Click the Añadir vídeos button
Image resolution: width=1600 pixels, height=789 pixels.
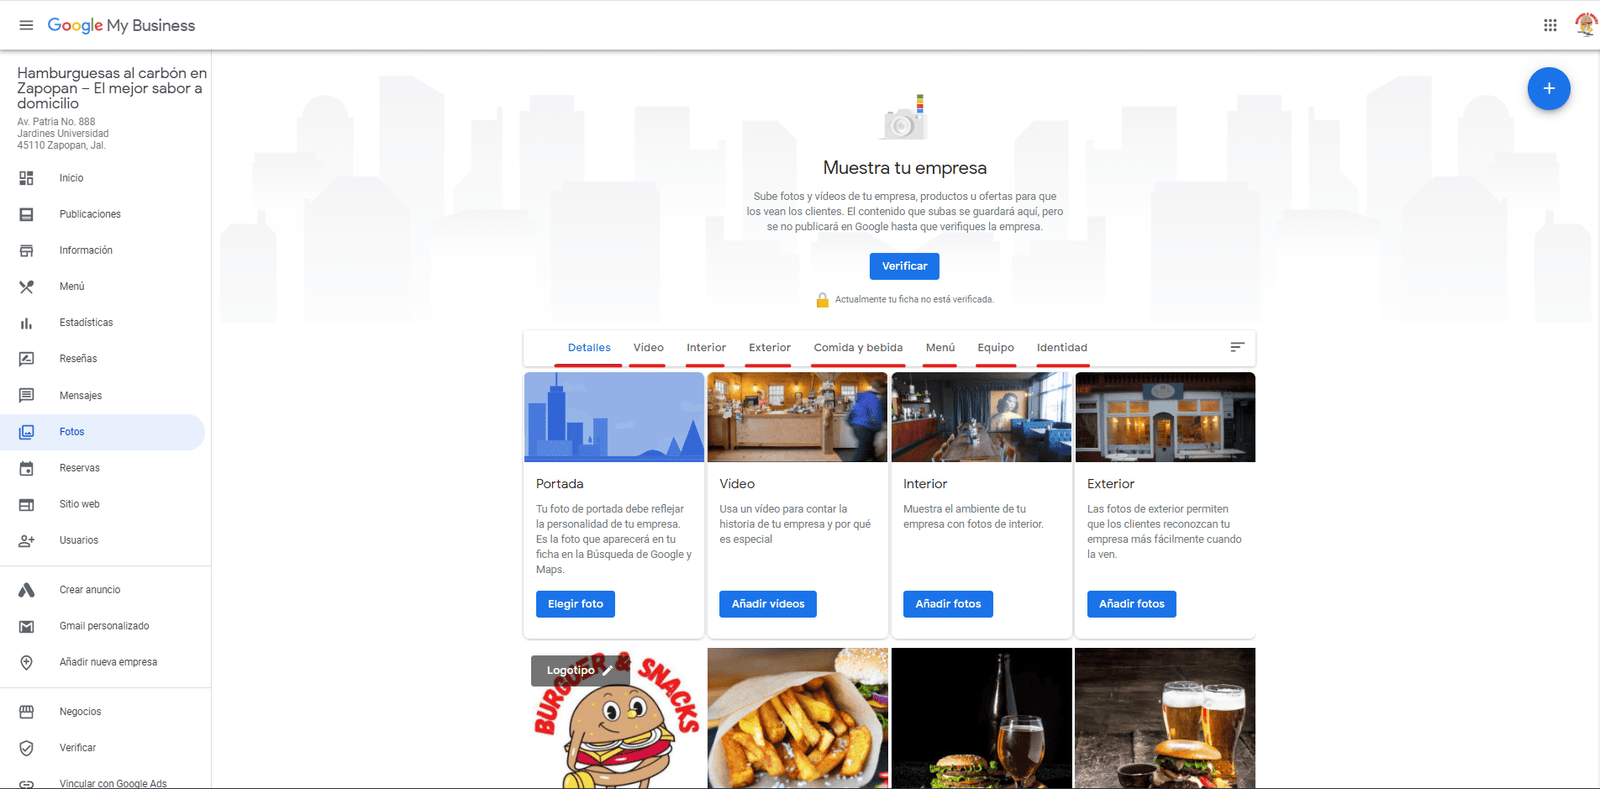click(768, 604)
